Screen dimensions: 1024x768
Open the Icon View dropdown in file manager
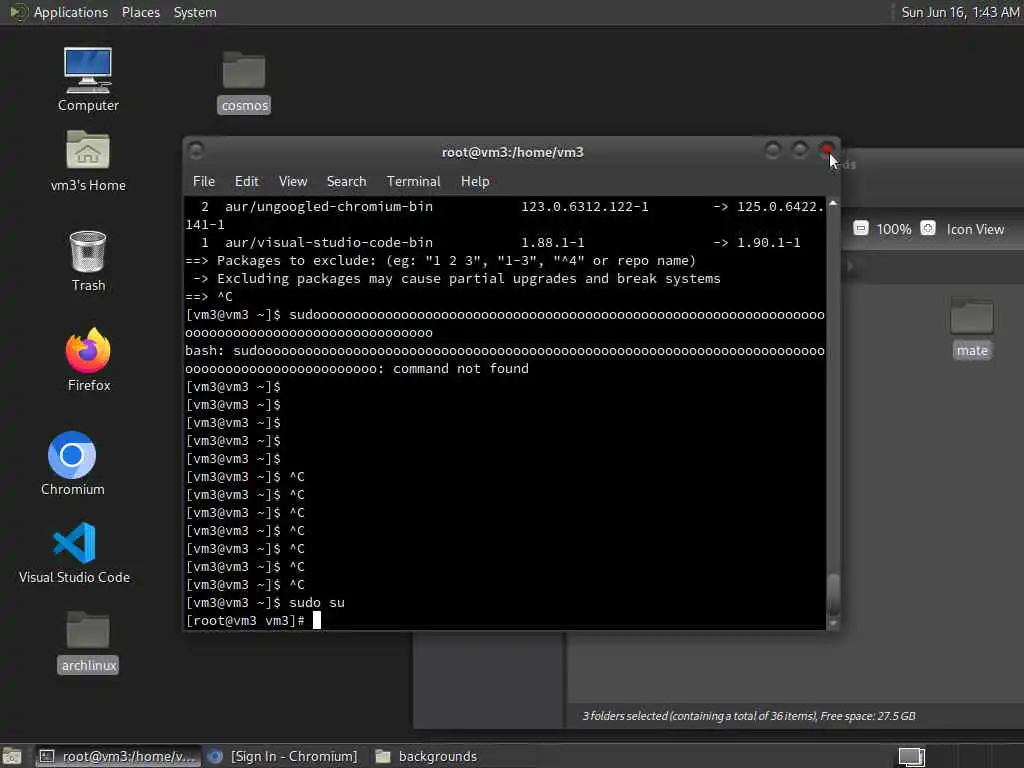(x=975, y=229)
